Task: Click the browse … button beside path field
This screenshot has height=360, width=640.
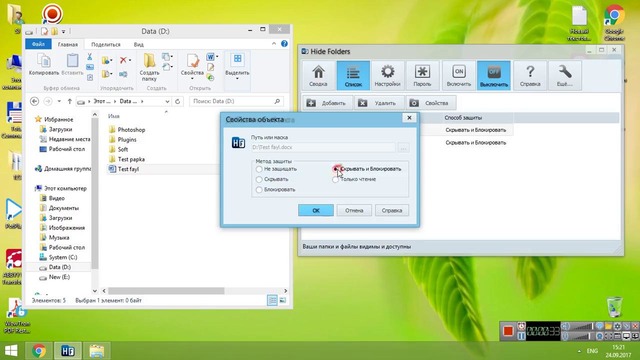Action: click(x=403, y=147)
